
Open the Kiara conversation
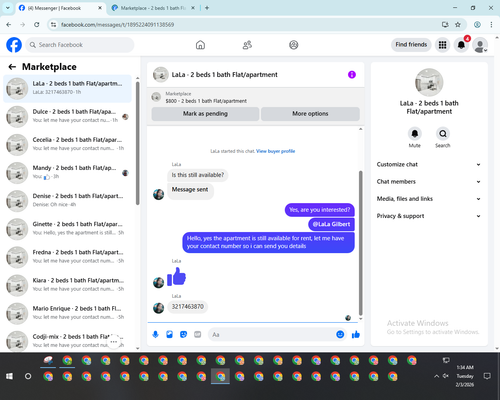click(67, 285)
